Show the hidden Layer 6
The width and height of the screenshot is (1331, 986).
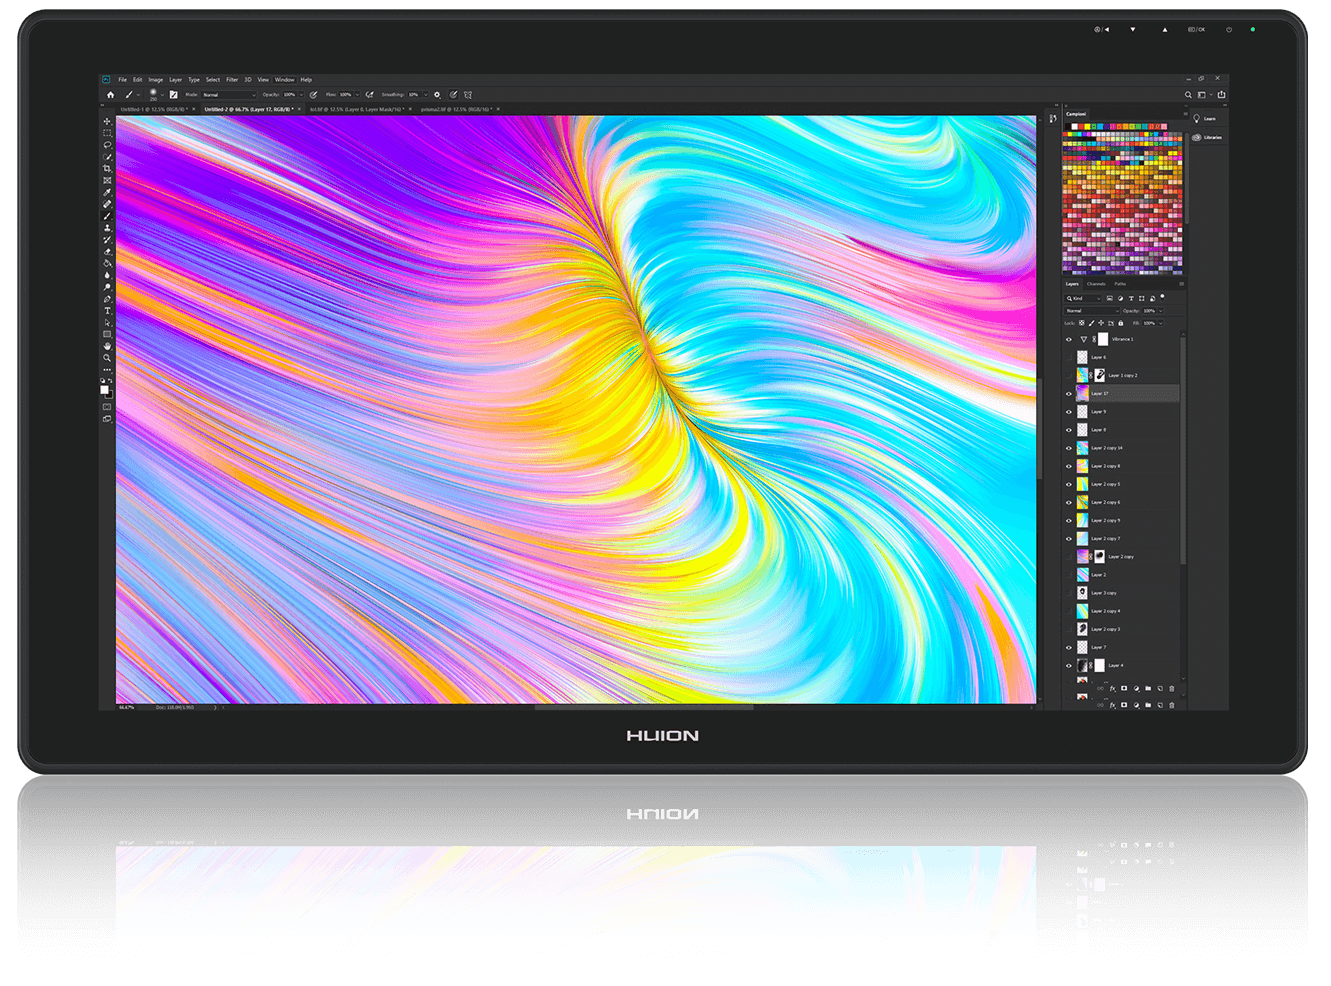[1069, 356]
